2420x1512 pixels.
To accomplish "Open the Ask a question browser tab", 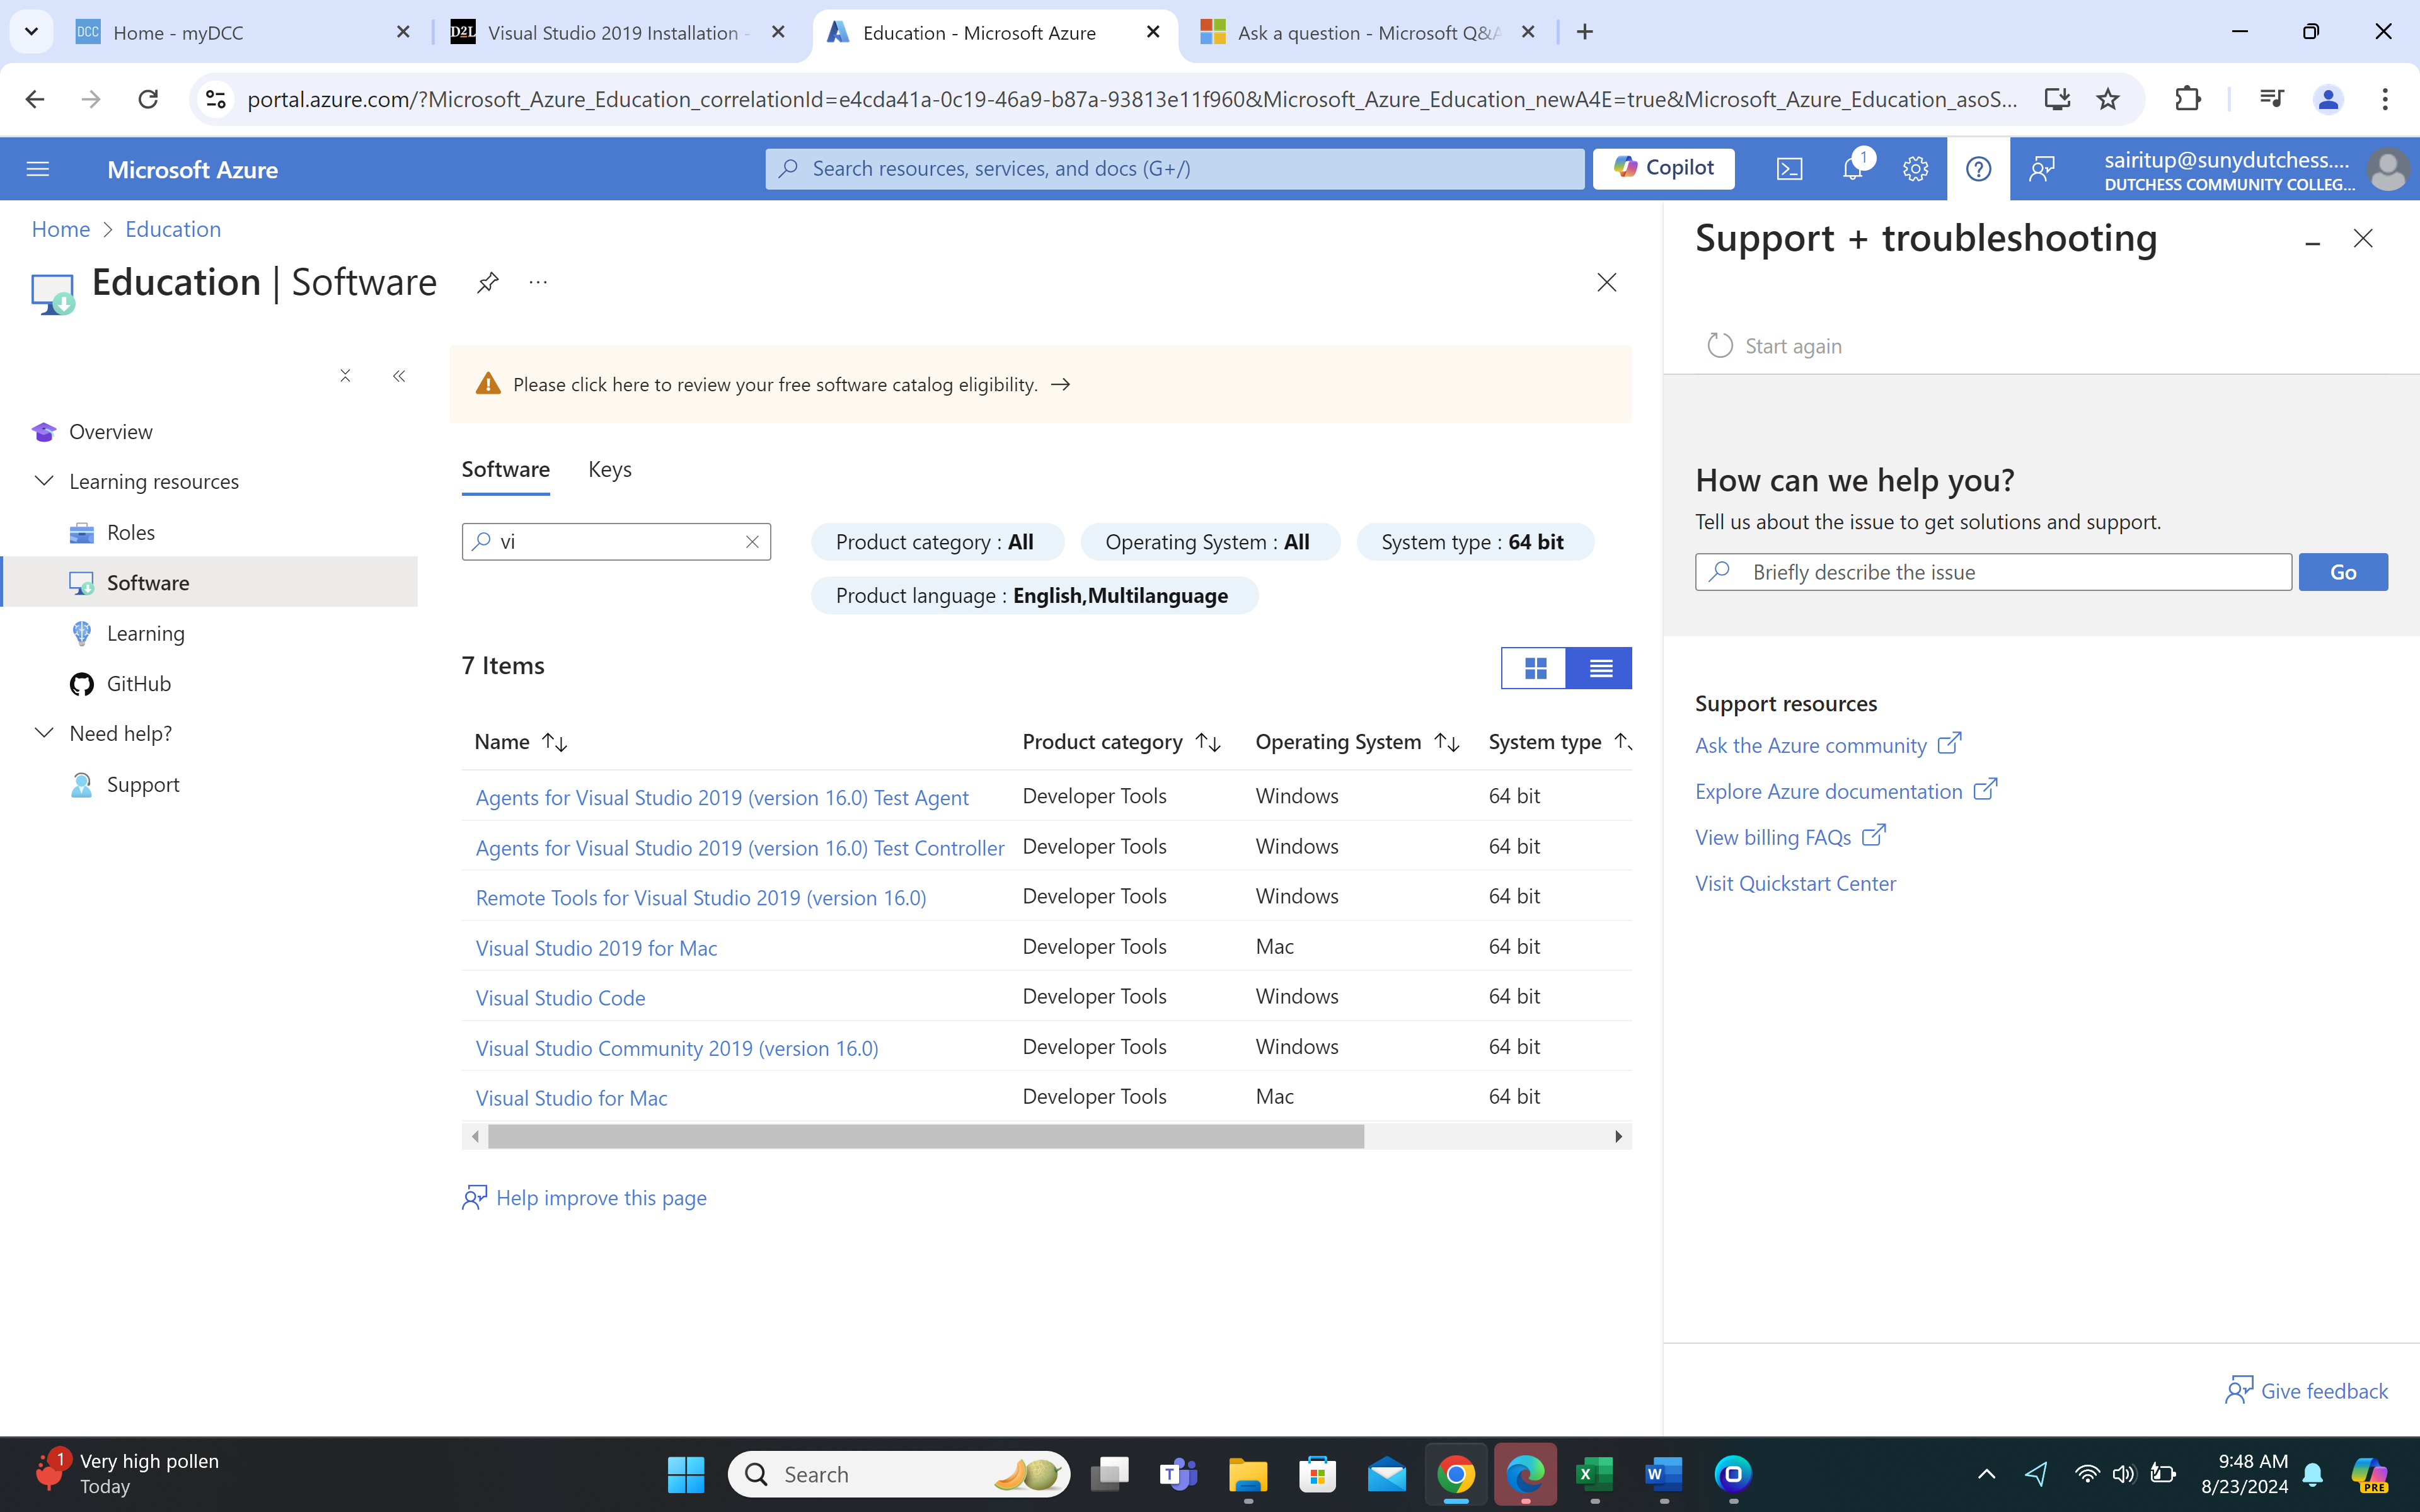I will click(x=1360, y=32).
